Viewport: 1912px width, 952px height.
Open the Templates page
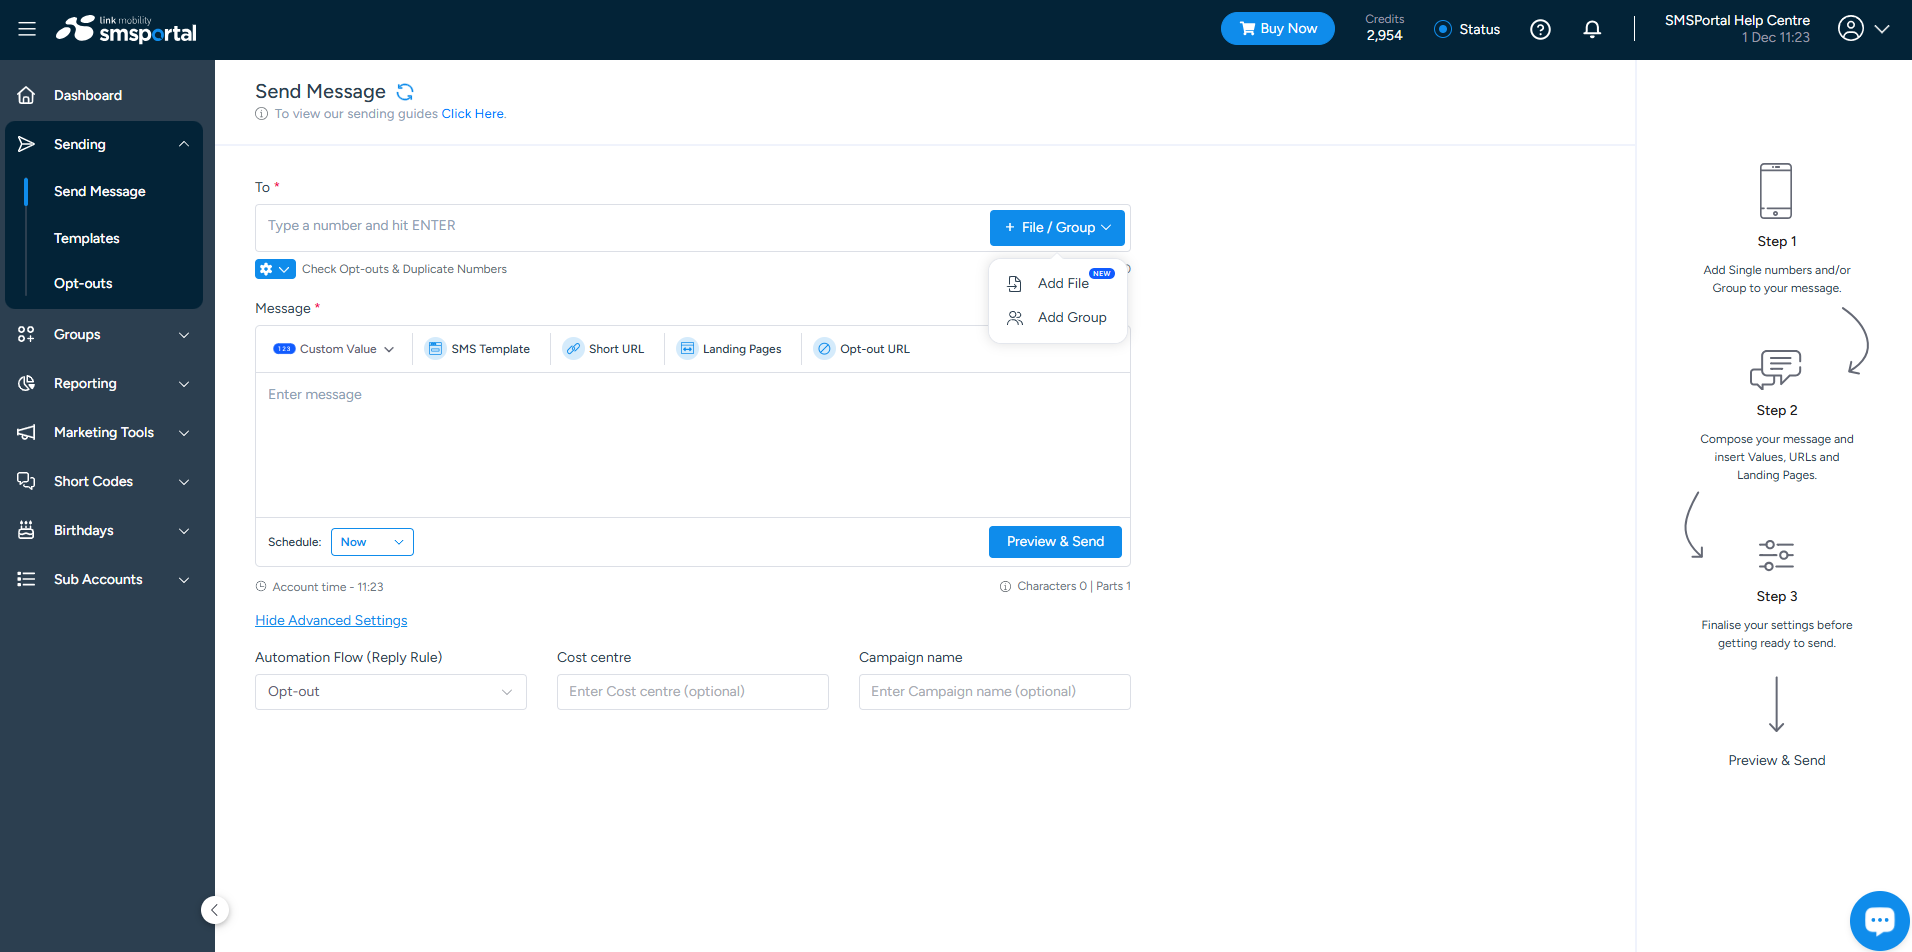pyautogui.click(x=87, y=238)
